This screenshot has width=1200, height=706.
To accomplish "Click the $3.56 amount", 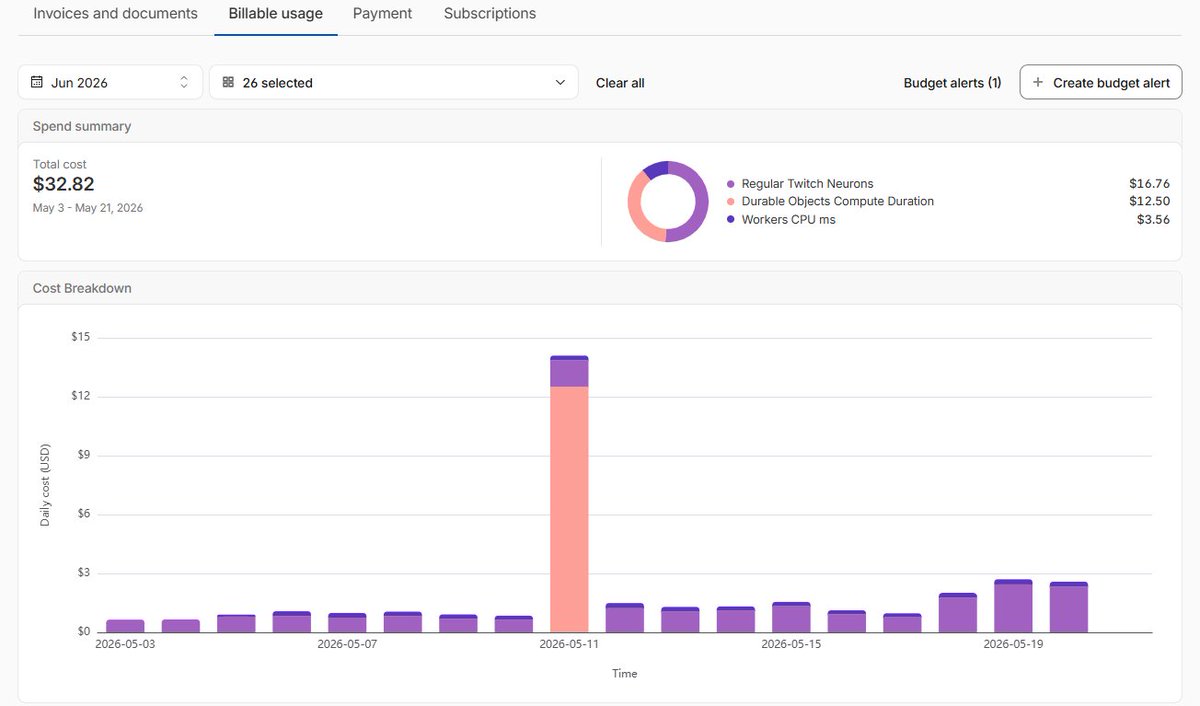I will click(1153, 219).
